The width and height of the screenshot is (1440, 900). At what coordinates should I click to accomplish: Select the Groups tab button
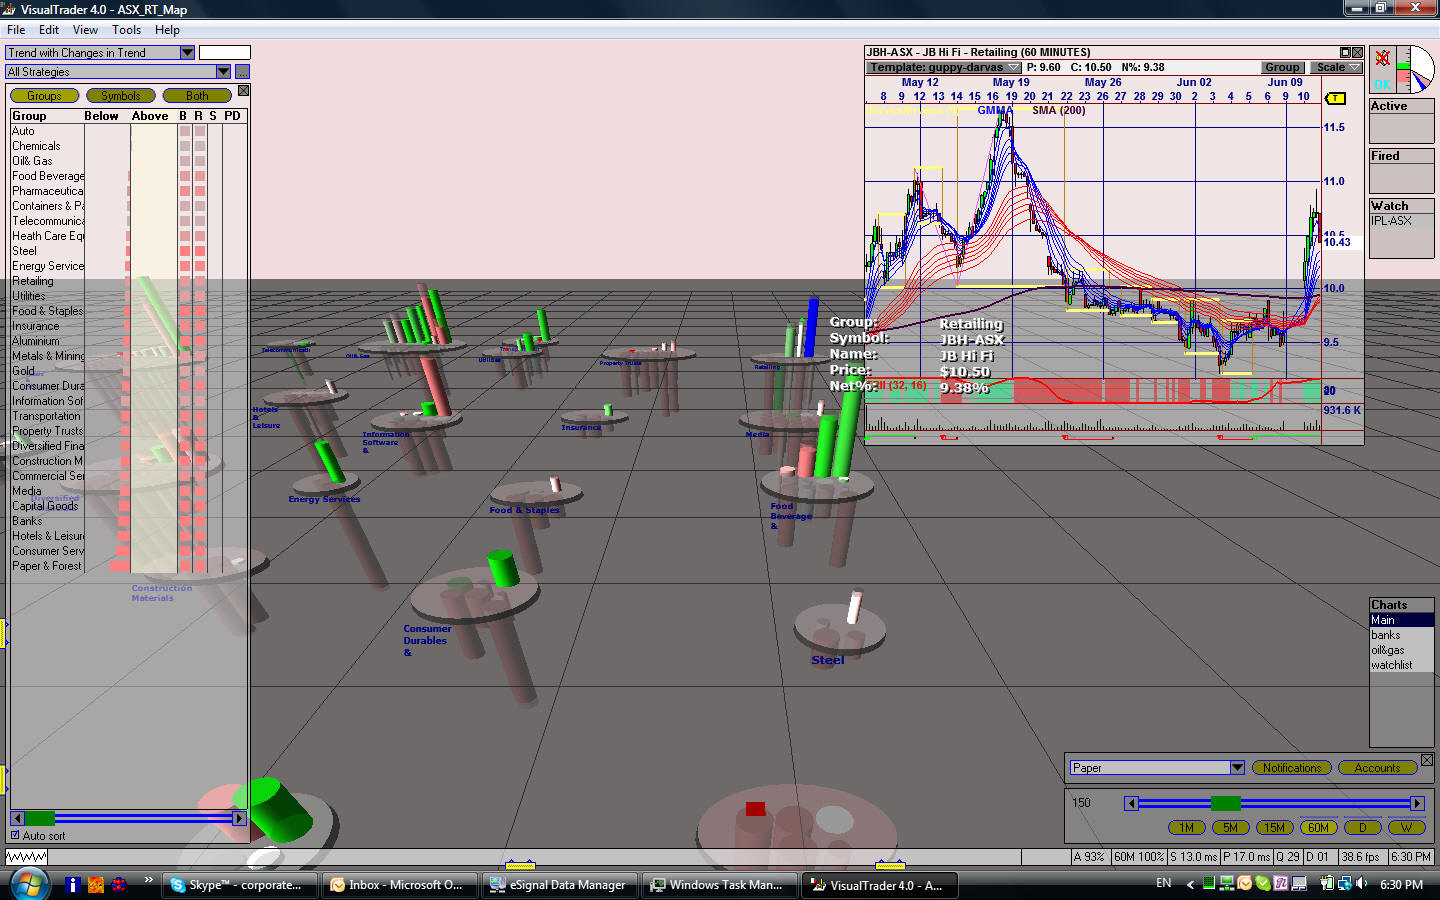pos(44,96)
